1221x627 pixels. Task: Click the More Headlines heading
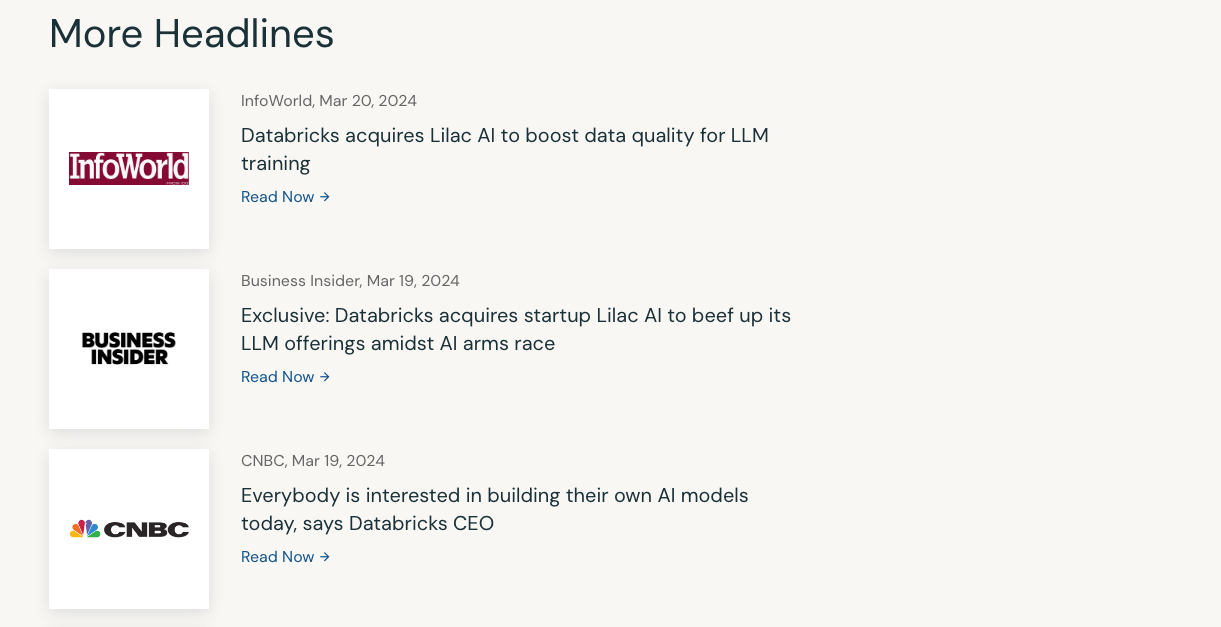coord(191,34)
